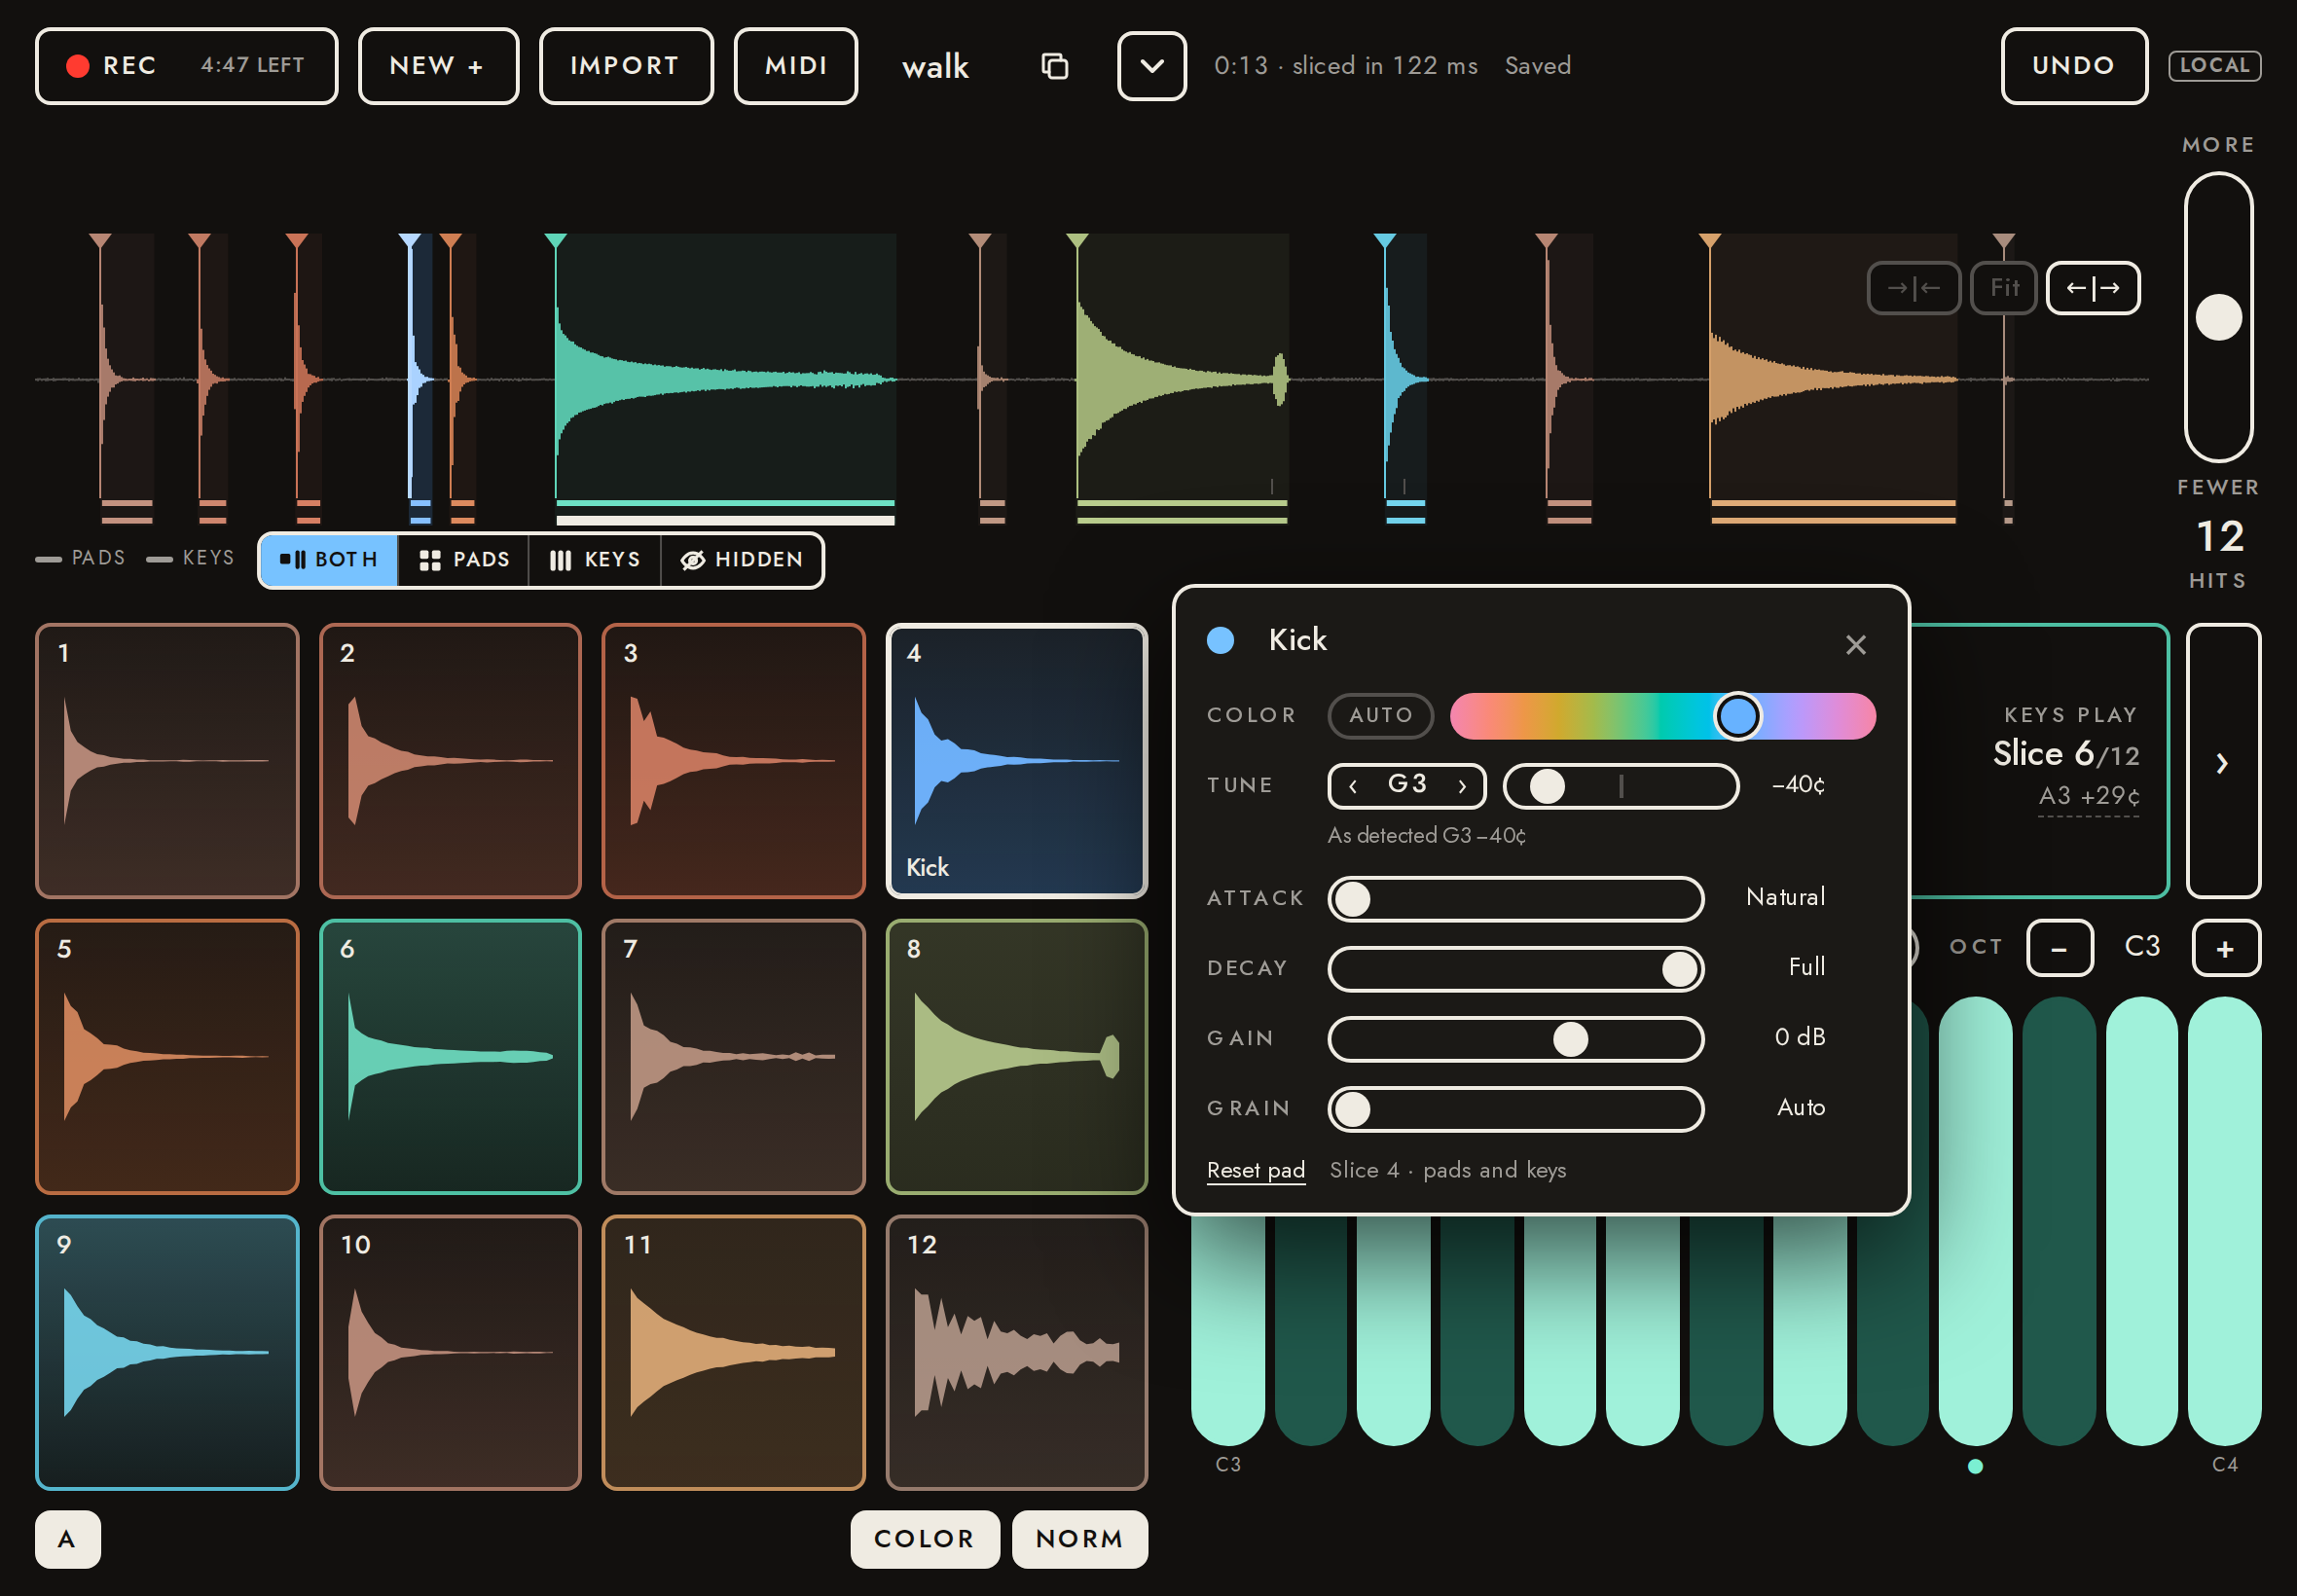Screen dimensions: 2297x1596
Task: Open the project dropdown chevron
Action: [x=1151, y=66]
